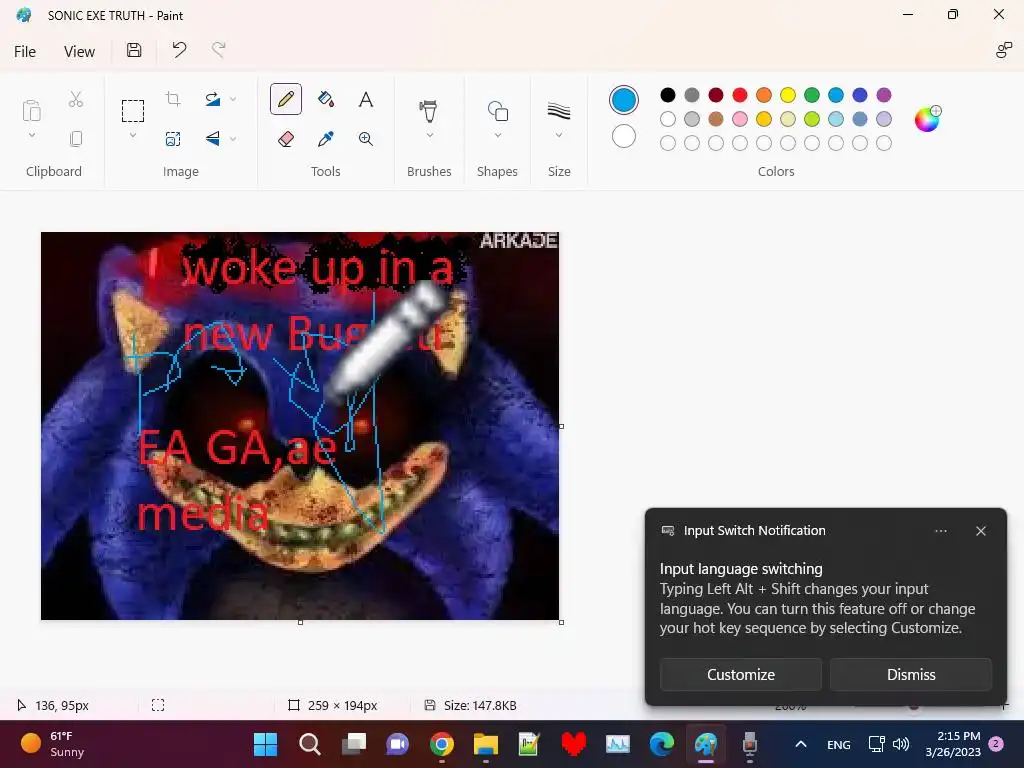Pick the purple color swatch

tap(884, 95)
